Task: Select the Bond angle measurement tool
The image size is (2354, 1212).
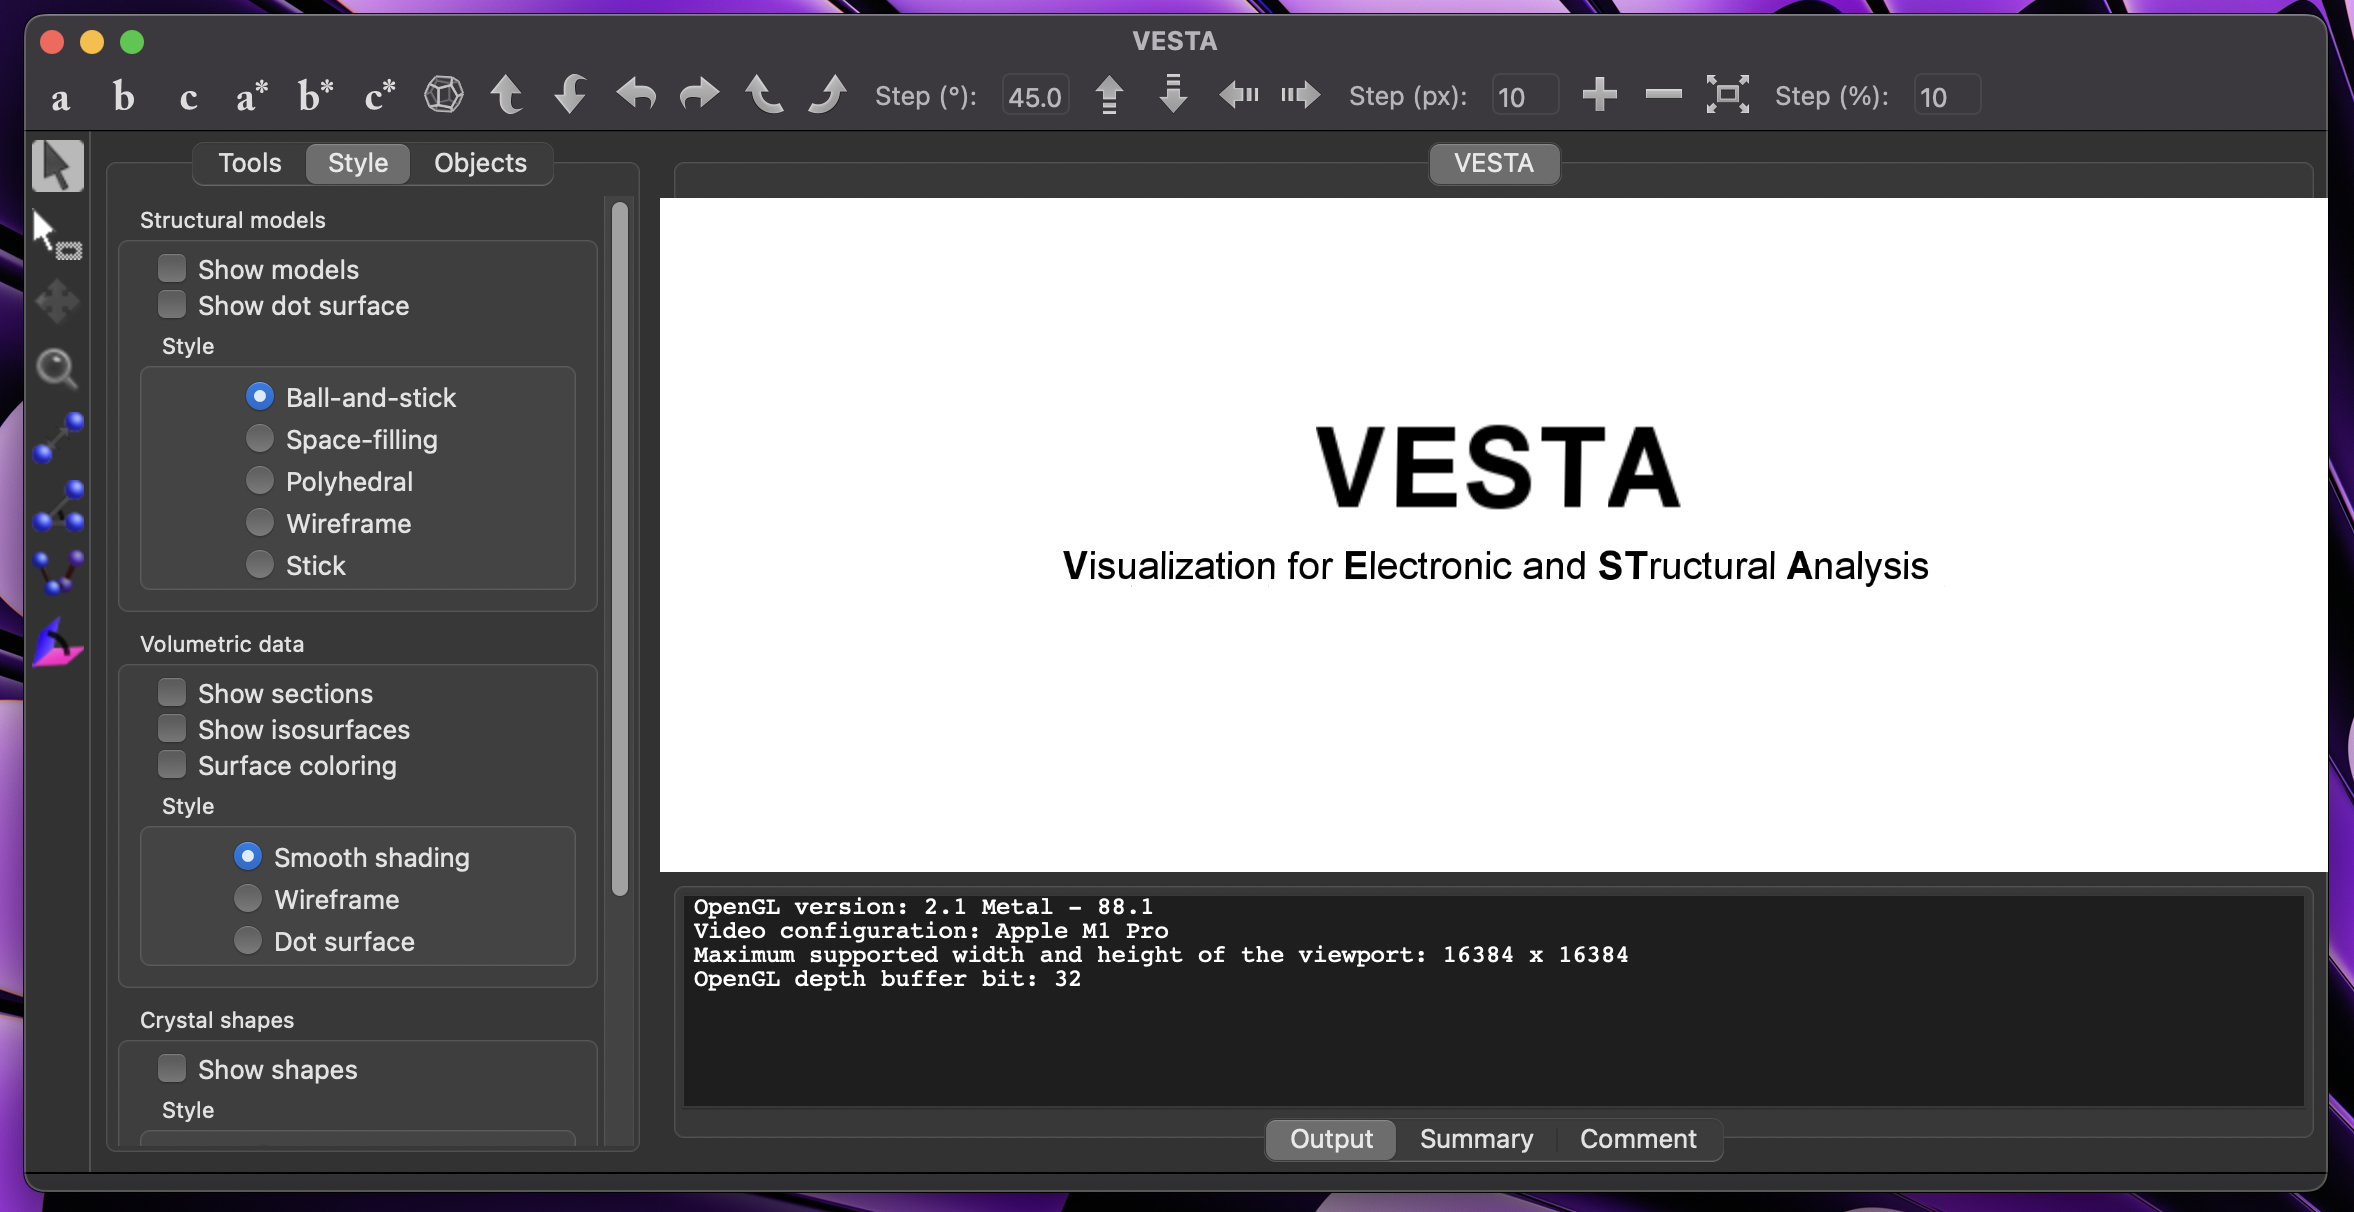Action: (x=58, y=505)
